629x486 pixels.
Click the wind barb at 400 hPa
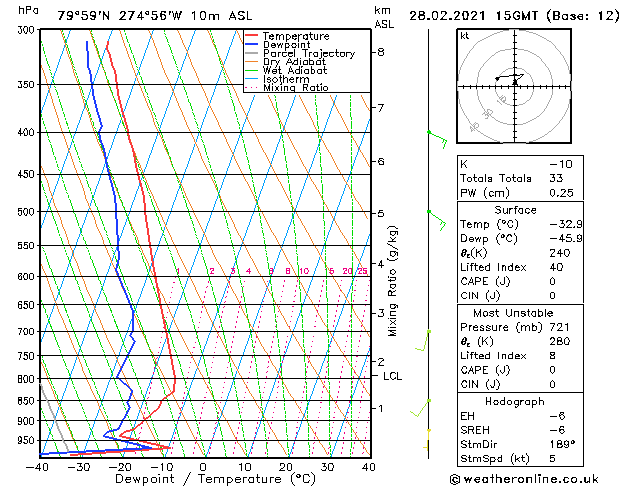click(438, 139)
